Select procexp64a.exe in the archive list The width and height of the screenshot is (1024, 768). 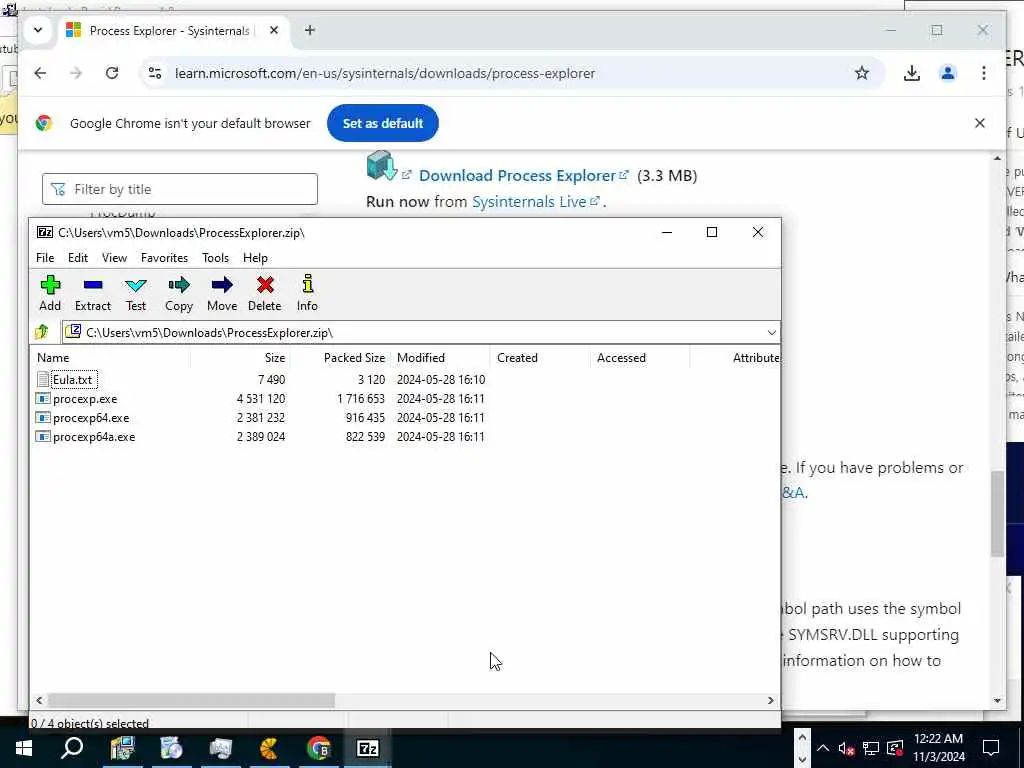point(94,436)
